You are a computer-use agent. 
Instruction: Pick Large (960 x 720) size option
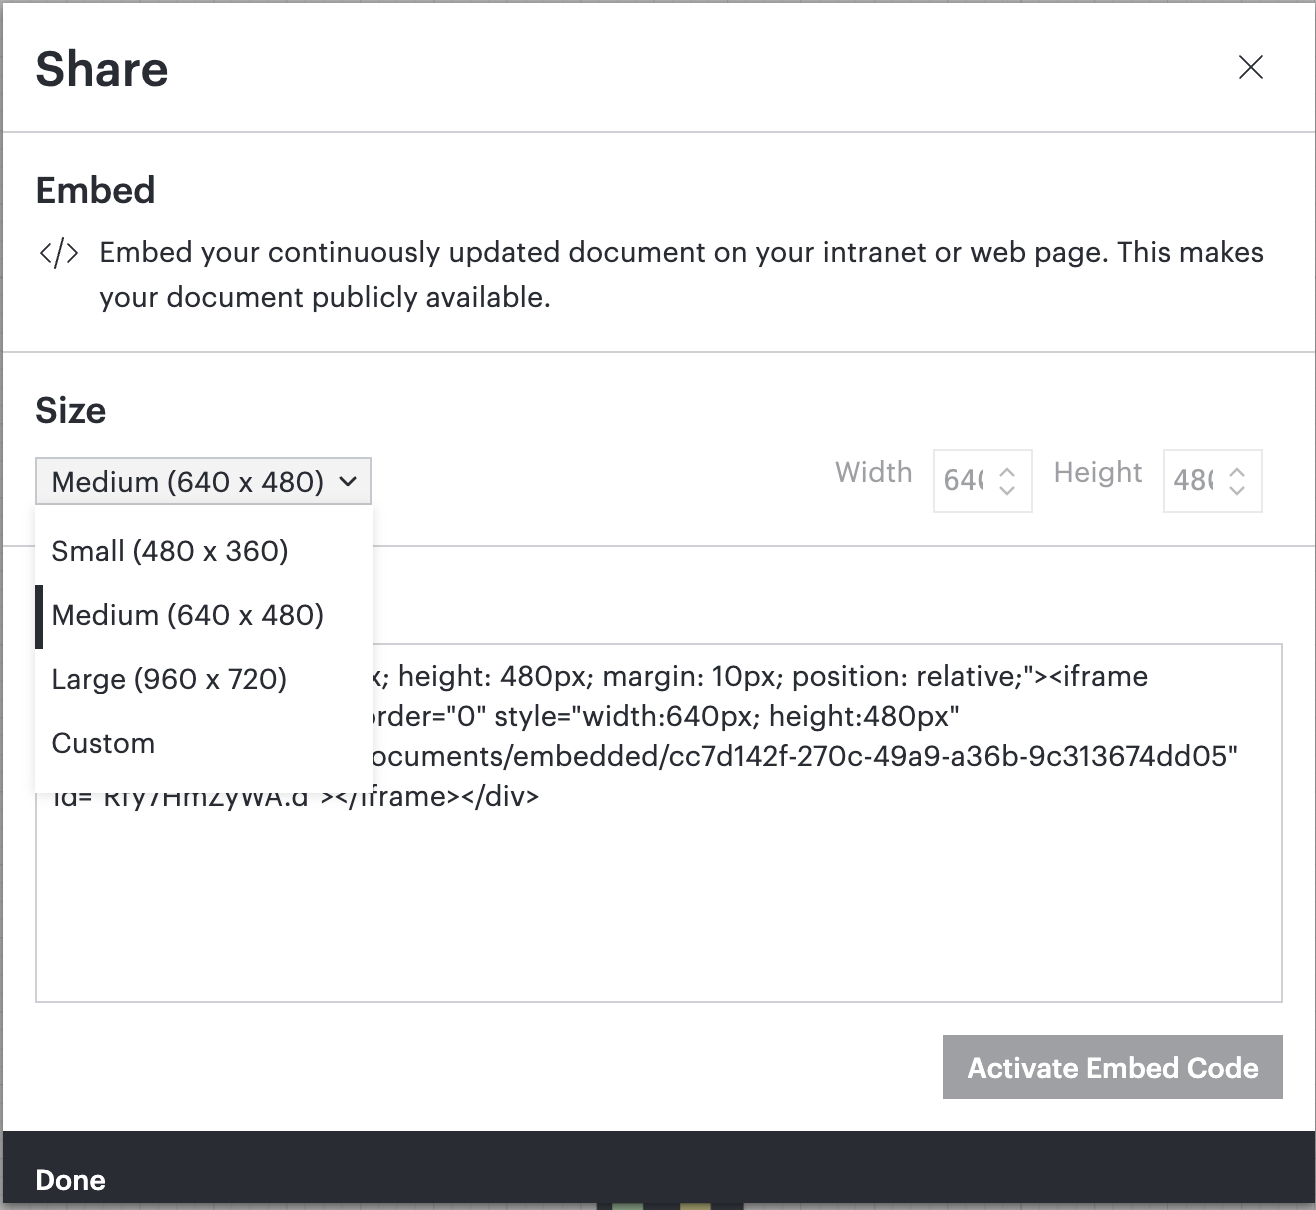pos(204,679)
